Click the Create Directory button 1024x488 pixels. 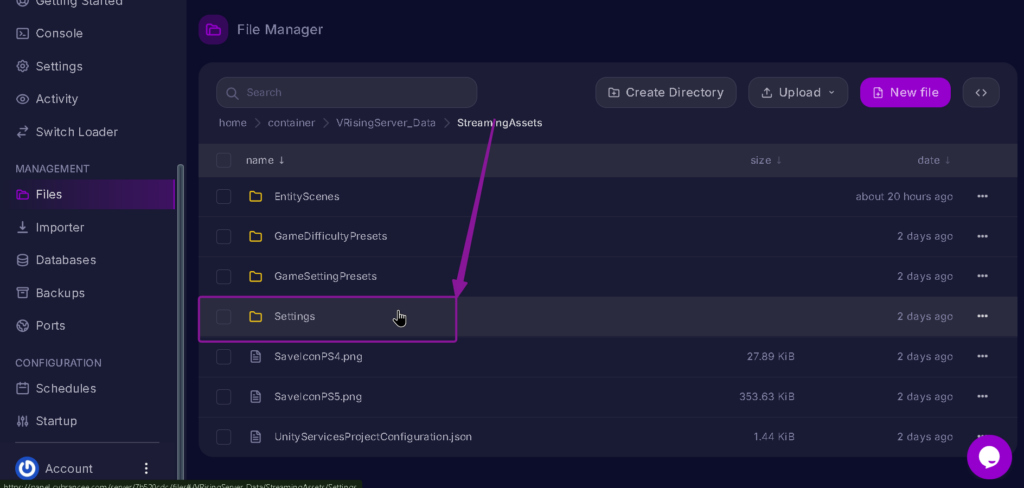[665, 92]
